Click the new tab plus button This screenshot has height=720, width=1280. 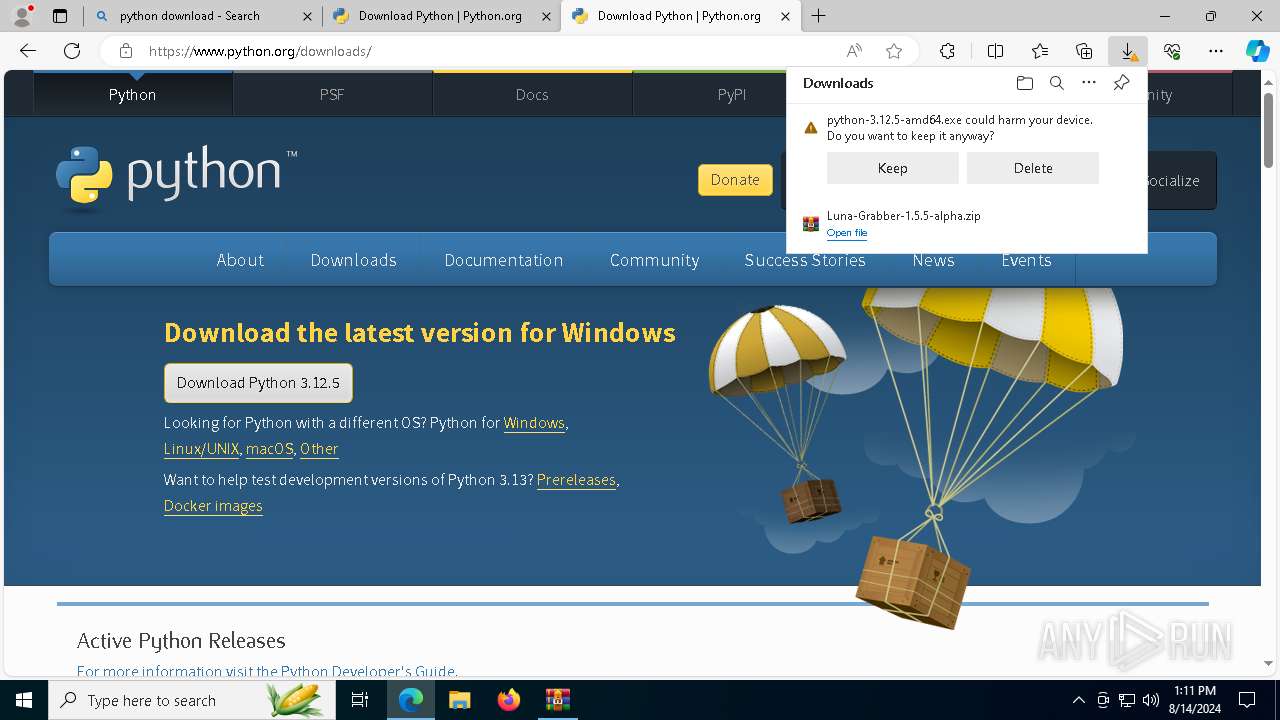[x=818, y=16]
